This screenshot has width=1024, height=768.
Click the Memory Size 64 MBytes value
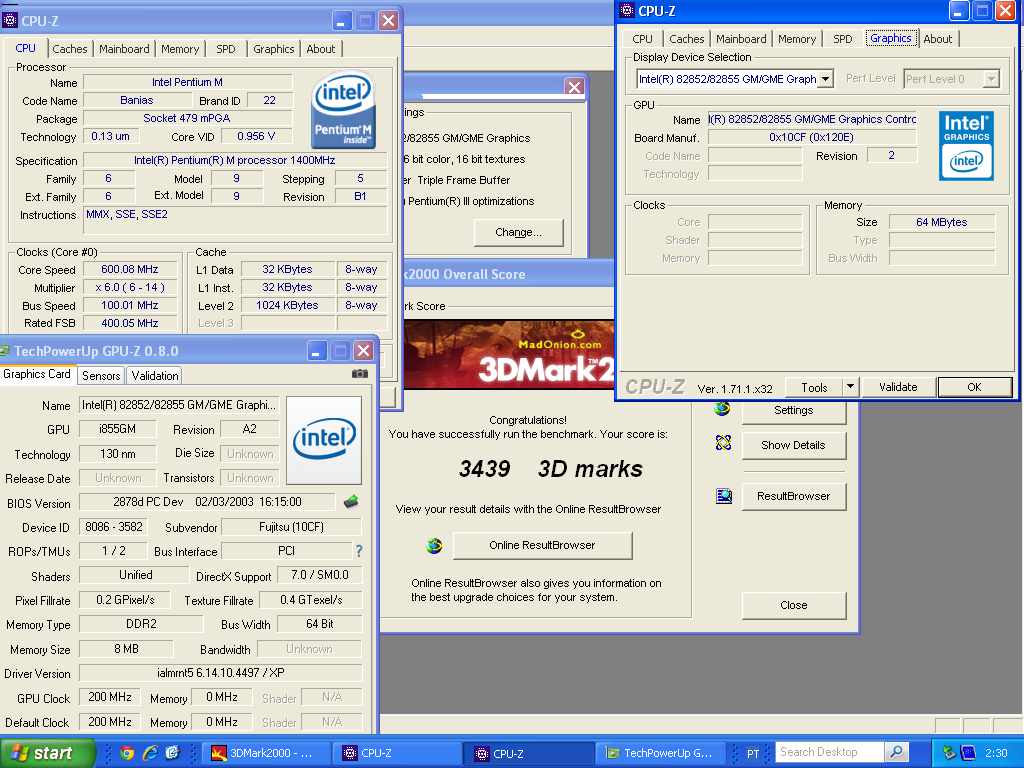(942, 222)
